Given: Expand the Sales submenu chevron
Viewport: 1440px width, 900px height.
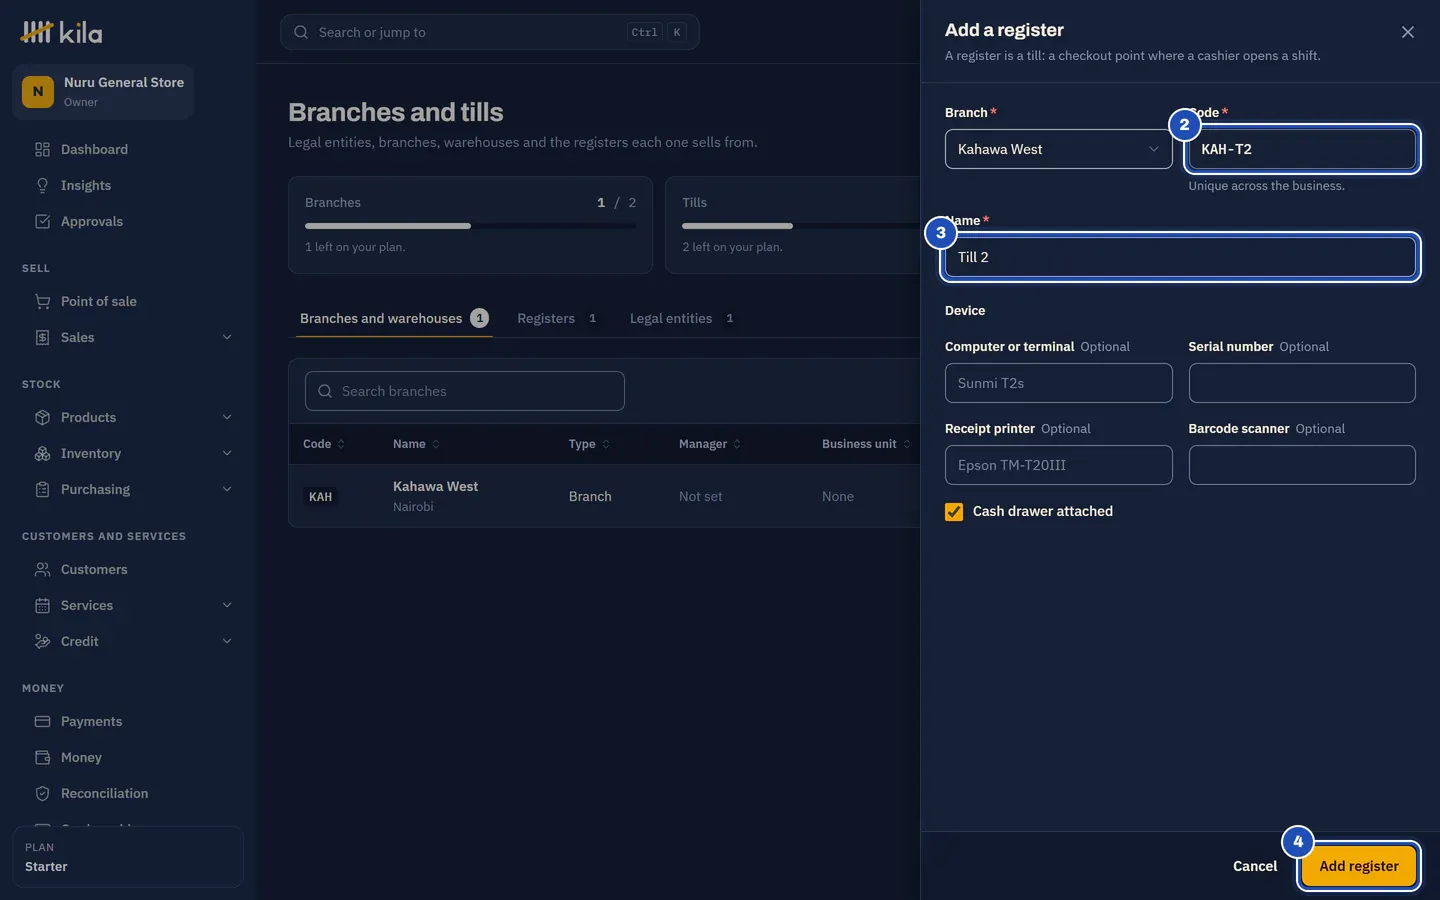Looking at the screenshot, I should click(x=227, y=338).
